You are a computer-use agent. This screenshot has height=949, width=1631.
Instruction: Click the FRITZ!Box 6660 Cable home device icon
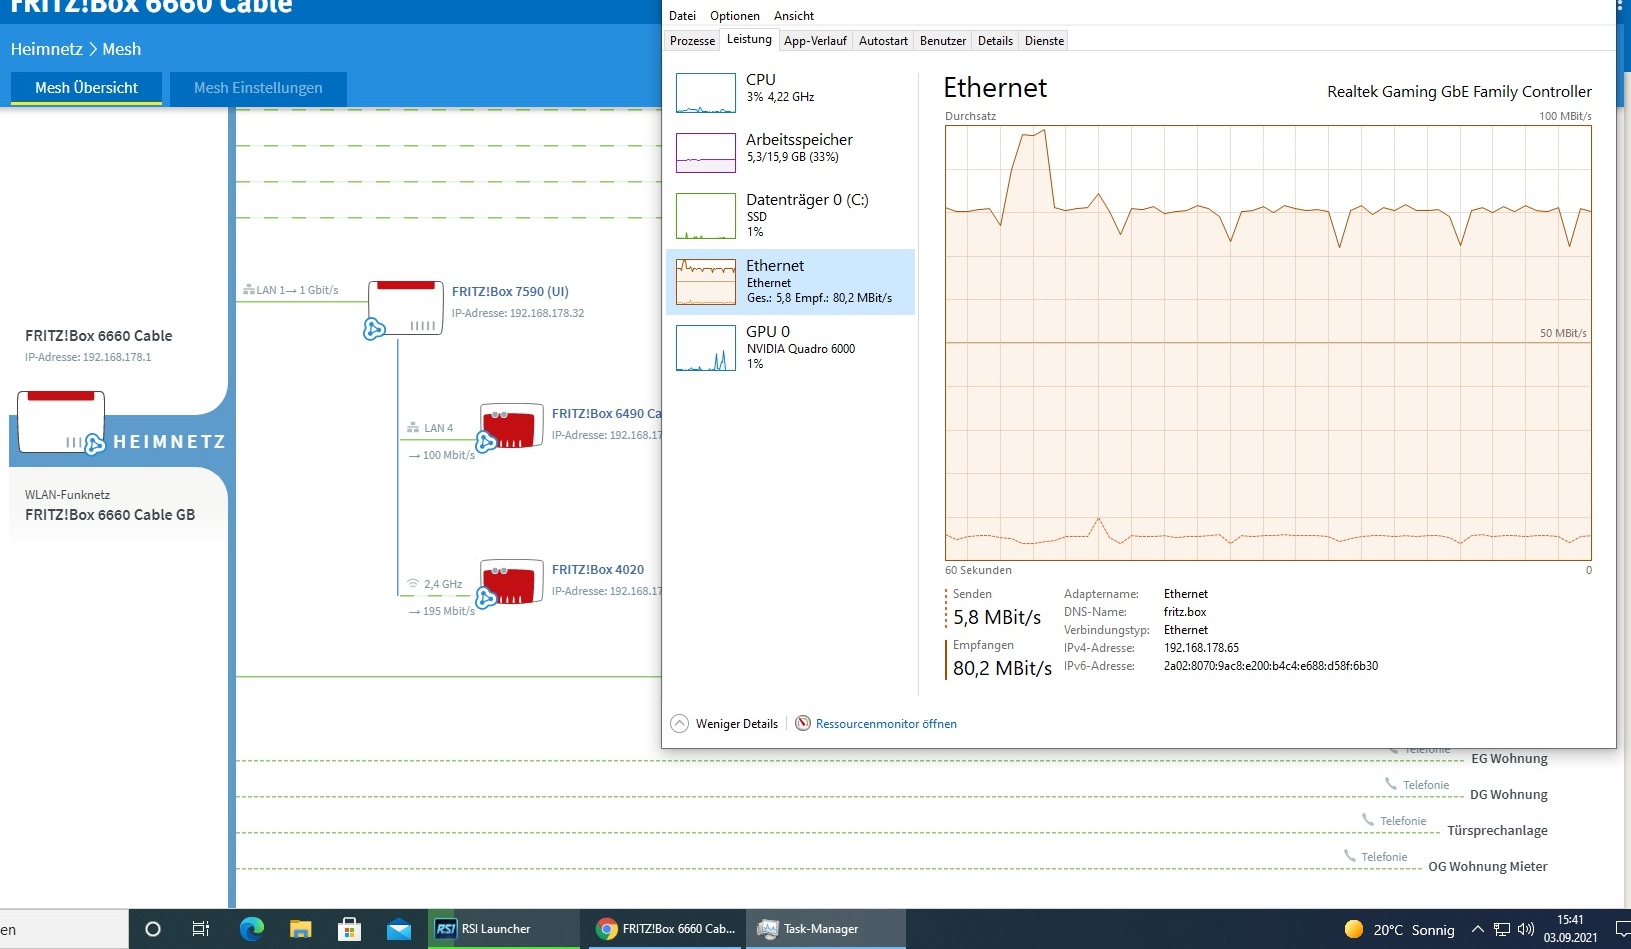pyautogui.click(x=61, y=421)
